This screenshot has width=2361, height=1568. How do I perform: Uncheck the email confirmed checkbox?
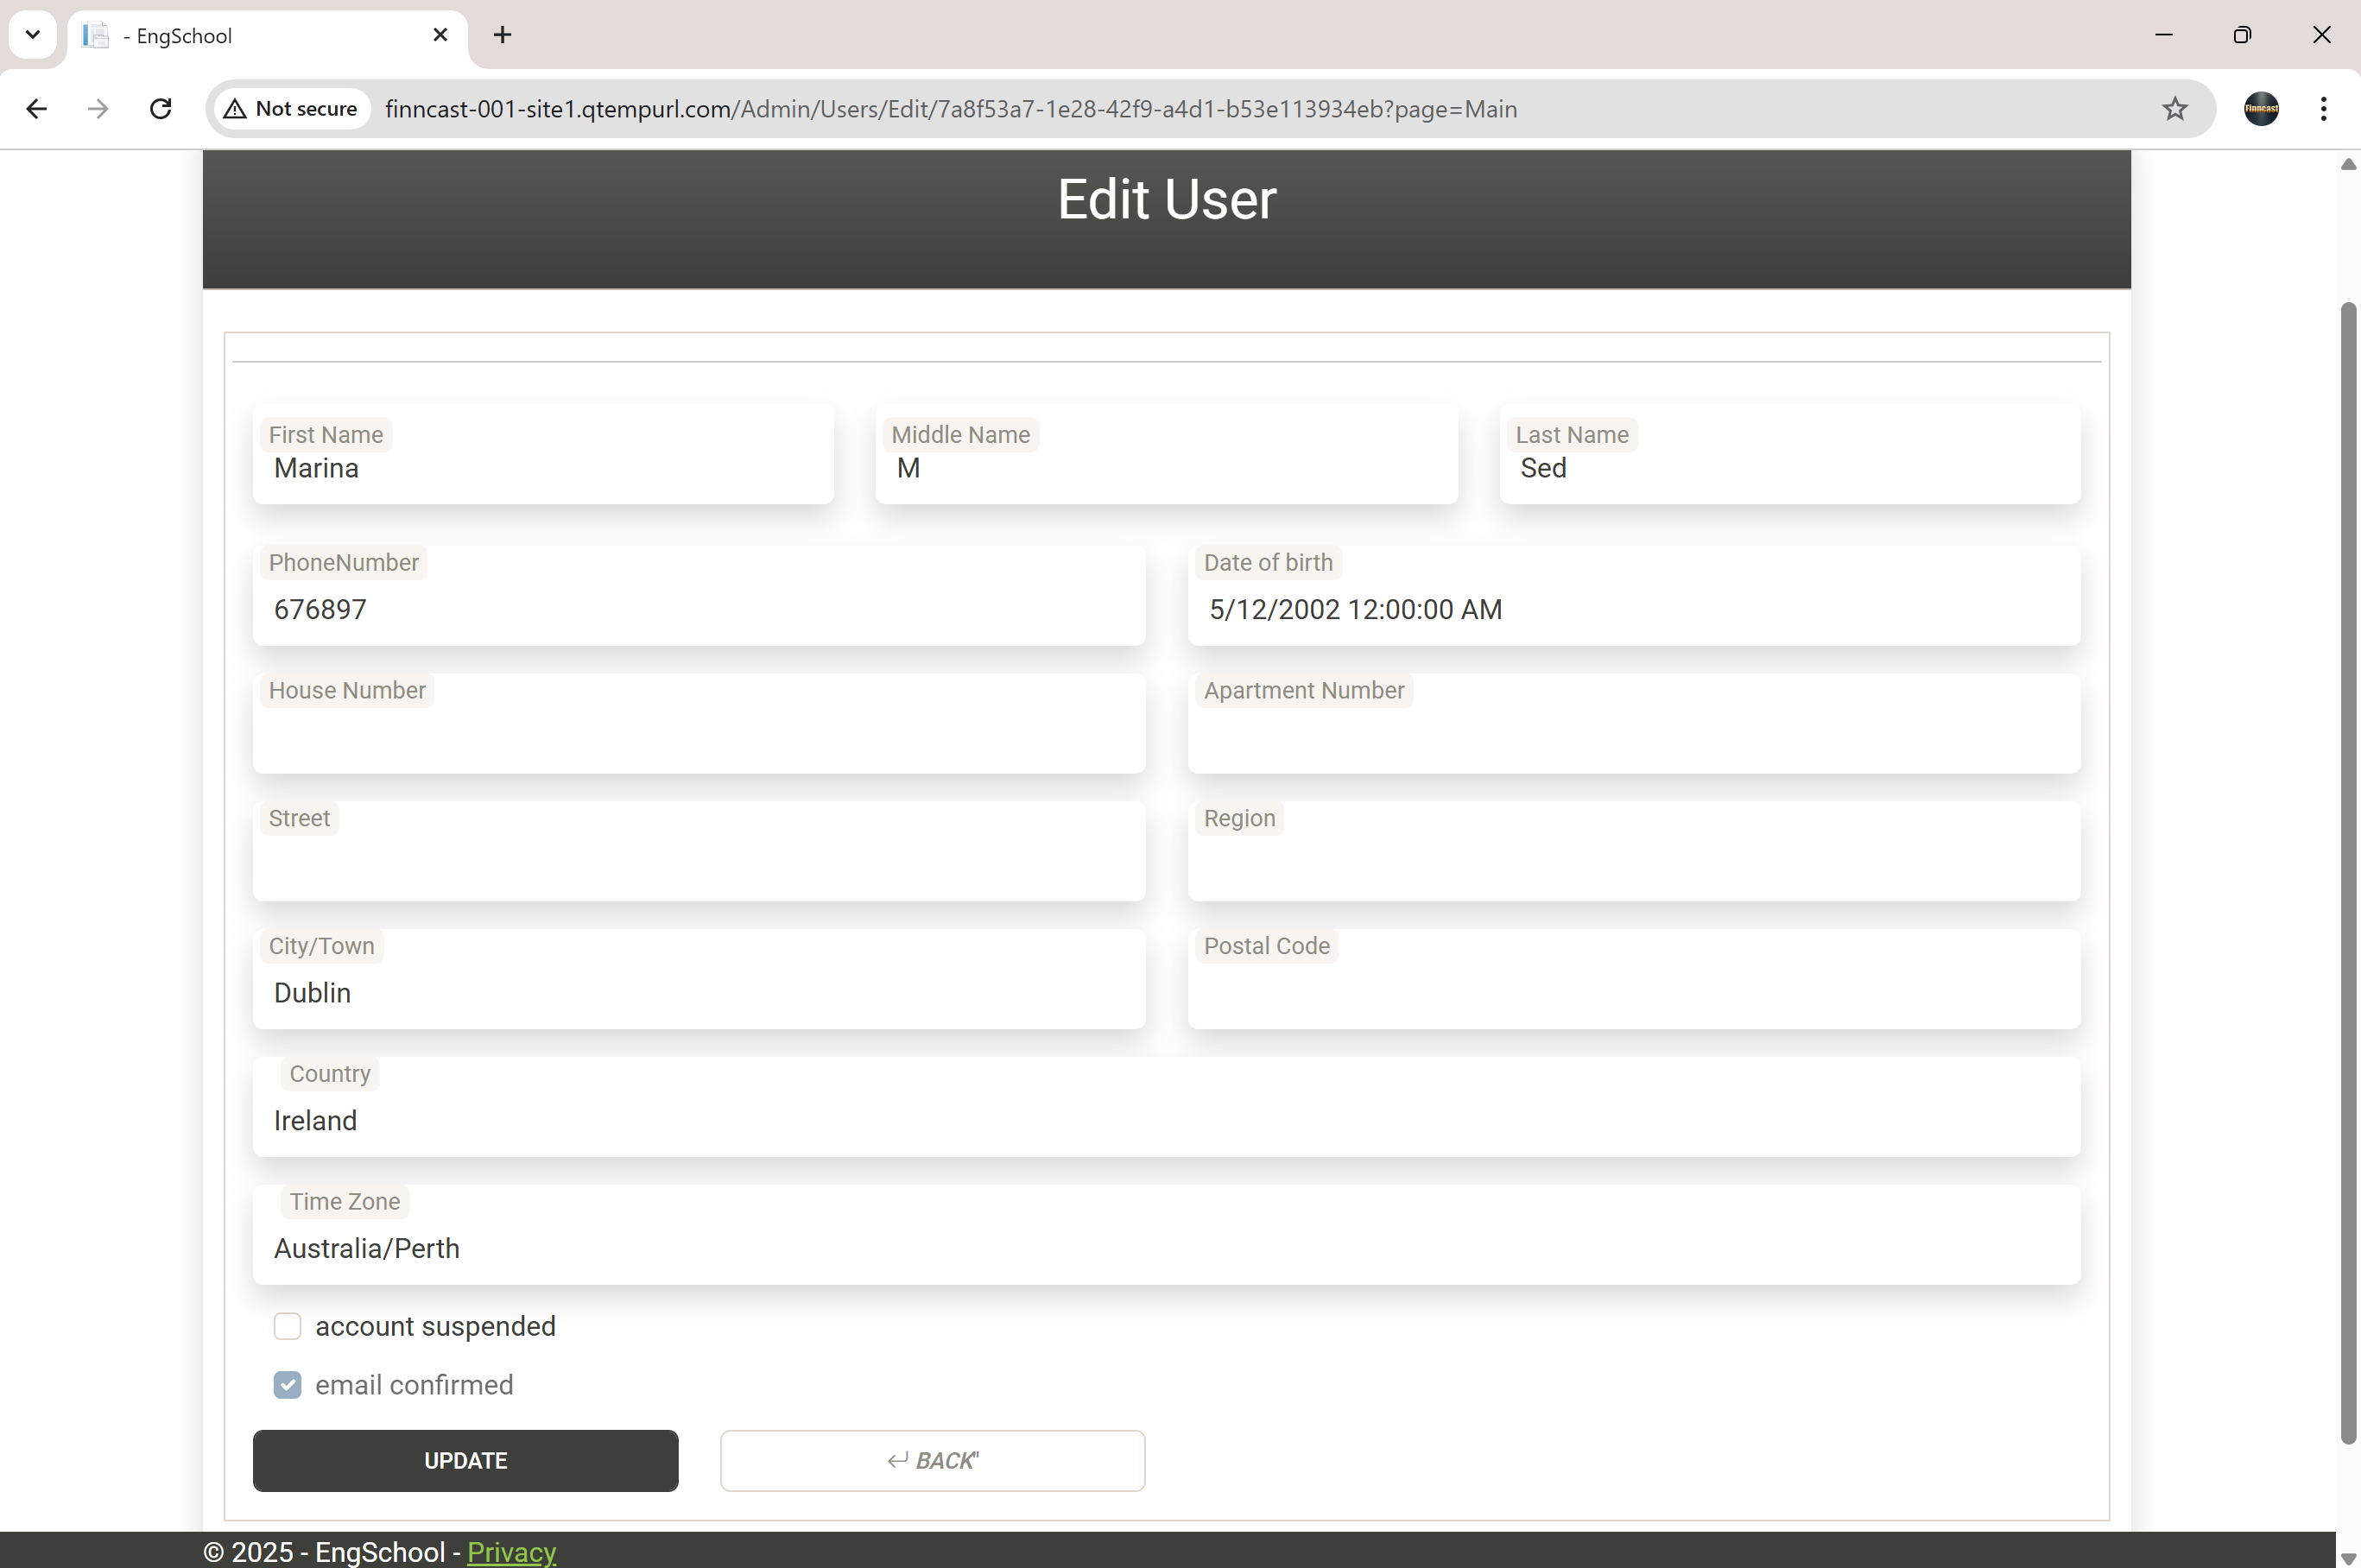[x=287, y=1385]
